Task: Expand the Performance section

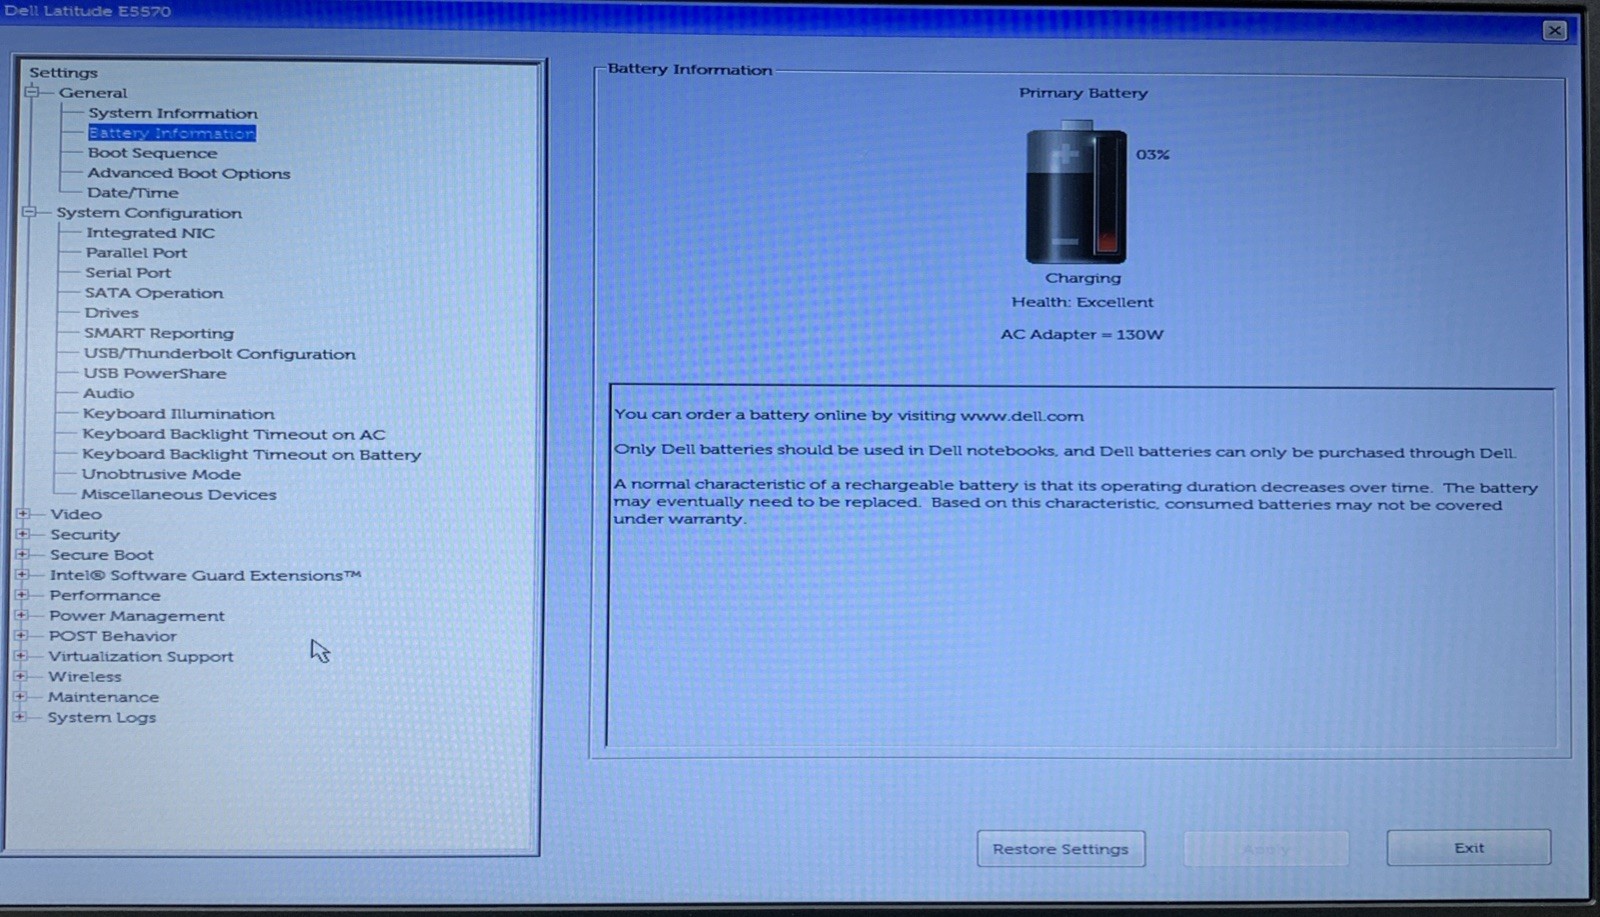Action: (x=22, y=594)
